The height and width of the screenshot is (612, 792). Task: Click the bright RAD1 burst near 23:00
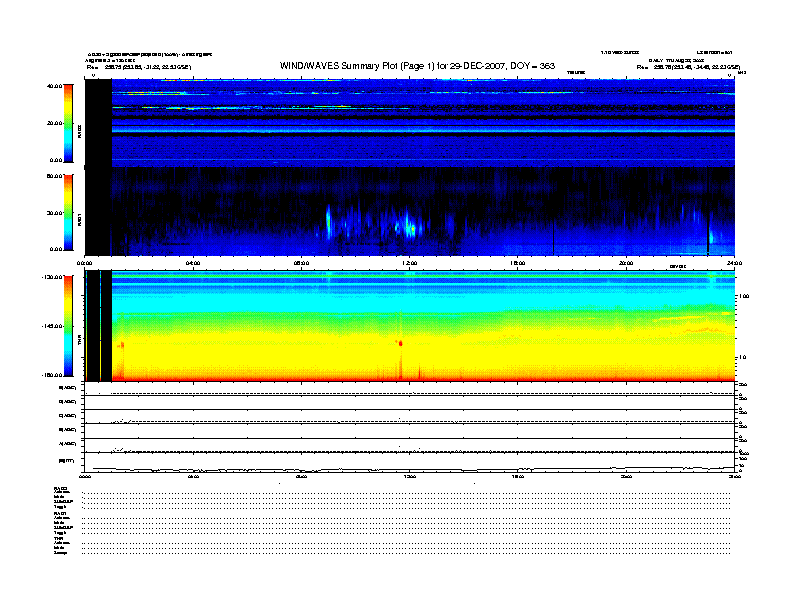[711, 236]
